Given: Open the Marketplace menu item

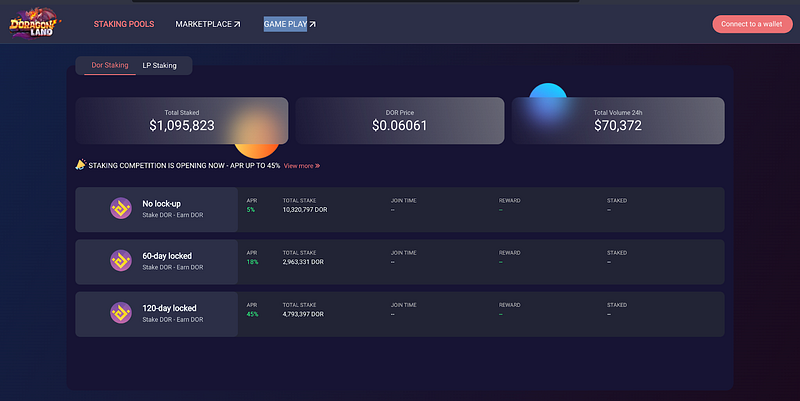Looking at the screenshot, I should (x=204, y=24).
